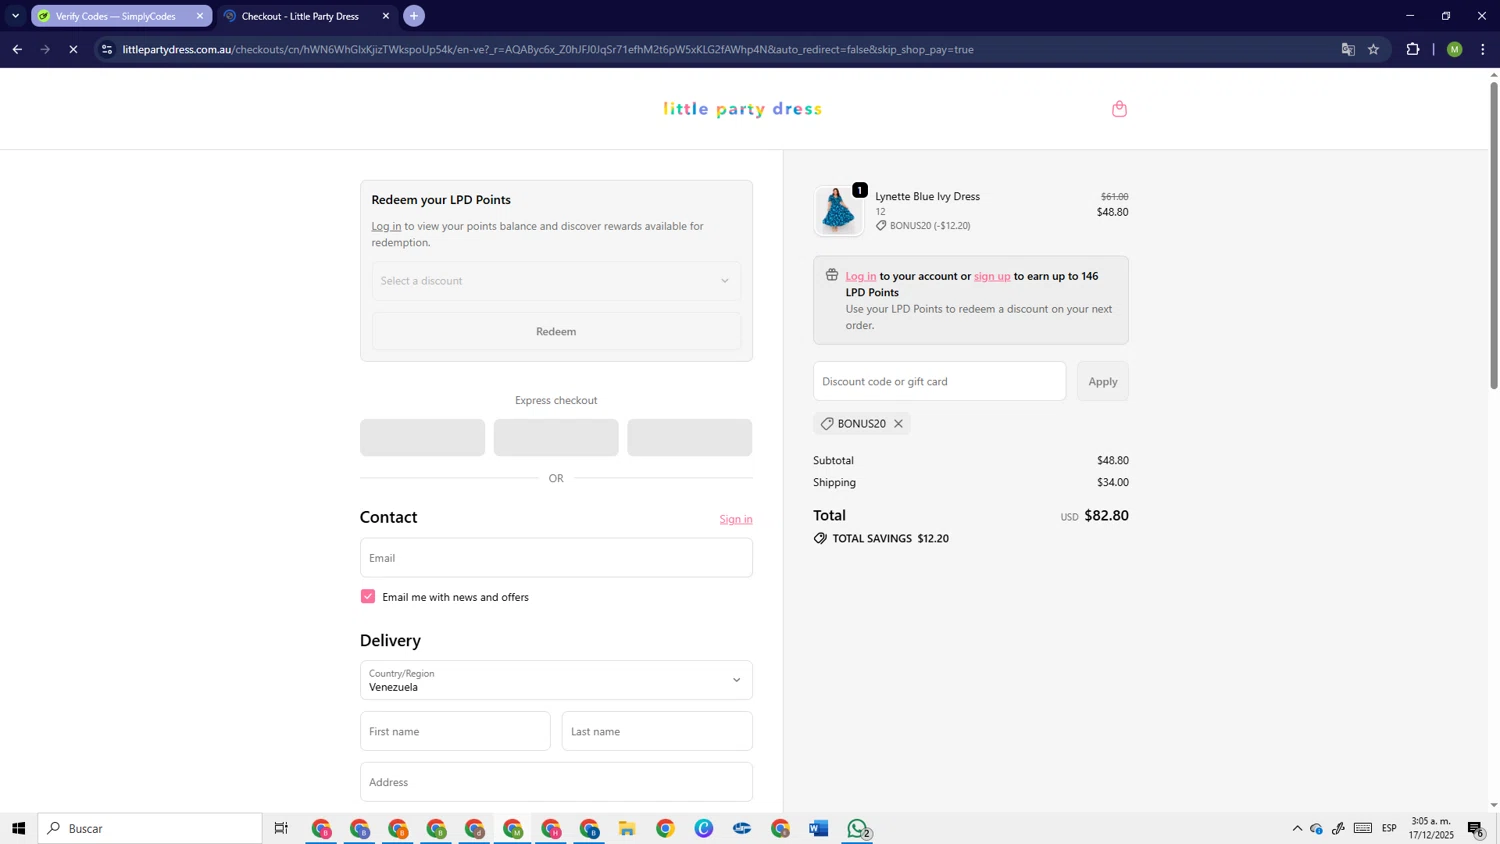This screenshot has width=1500, height=844.
Task: Focus the Email input field
Action: 556,558
